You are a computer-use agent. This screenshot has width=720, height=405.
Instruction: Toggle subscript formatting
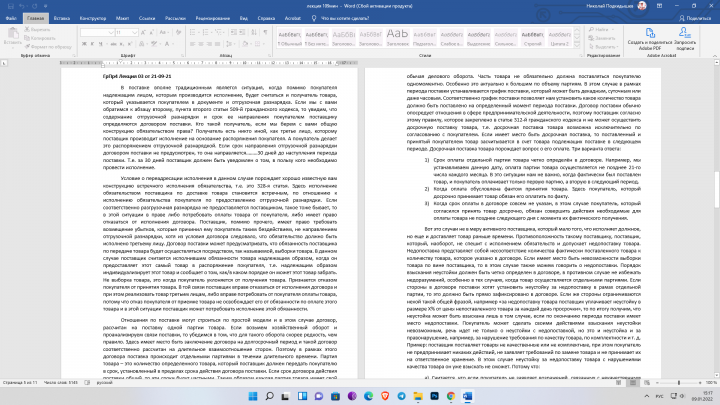(x=122, y=44)
